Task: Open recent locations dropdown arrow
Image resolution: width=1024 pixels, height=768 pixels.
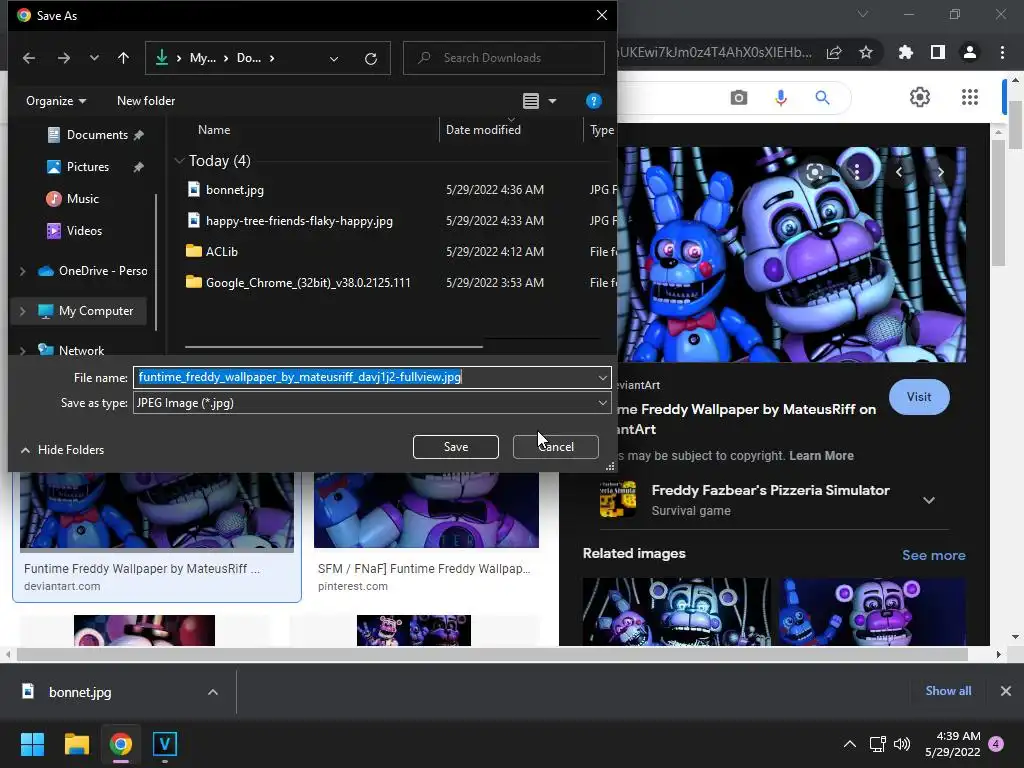Action: pyautogui.click(x=94, y=58)
